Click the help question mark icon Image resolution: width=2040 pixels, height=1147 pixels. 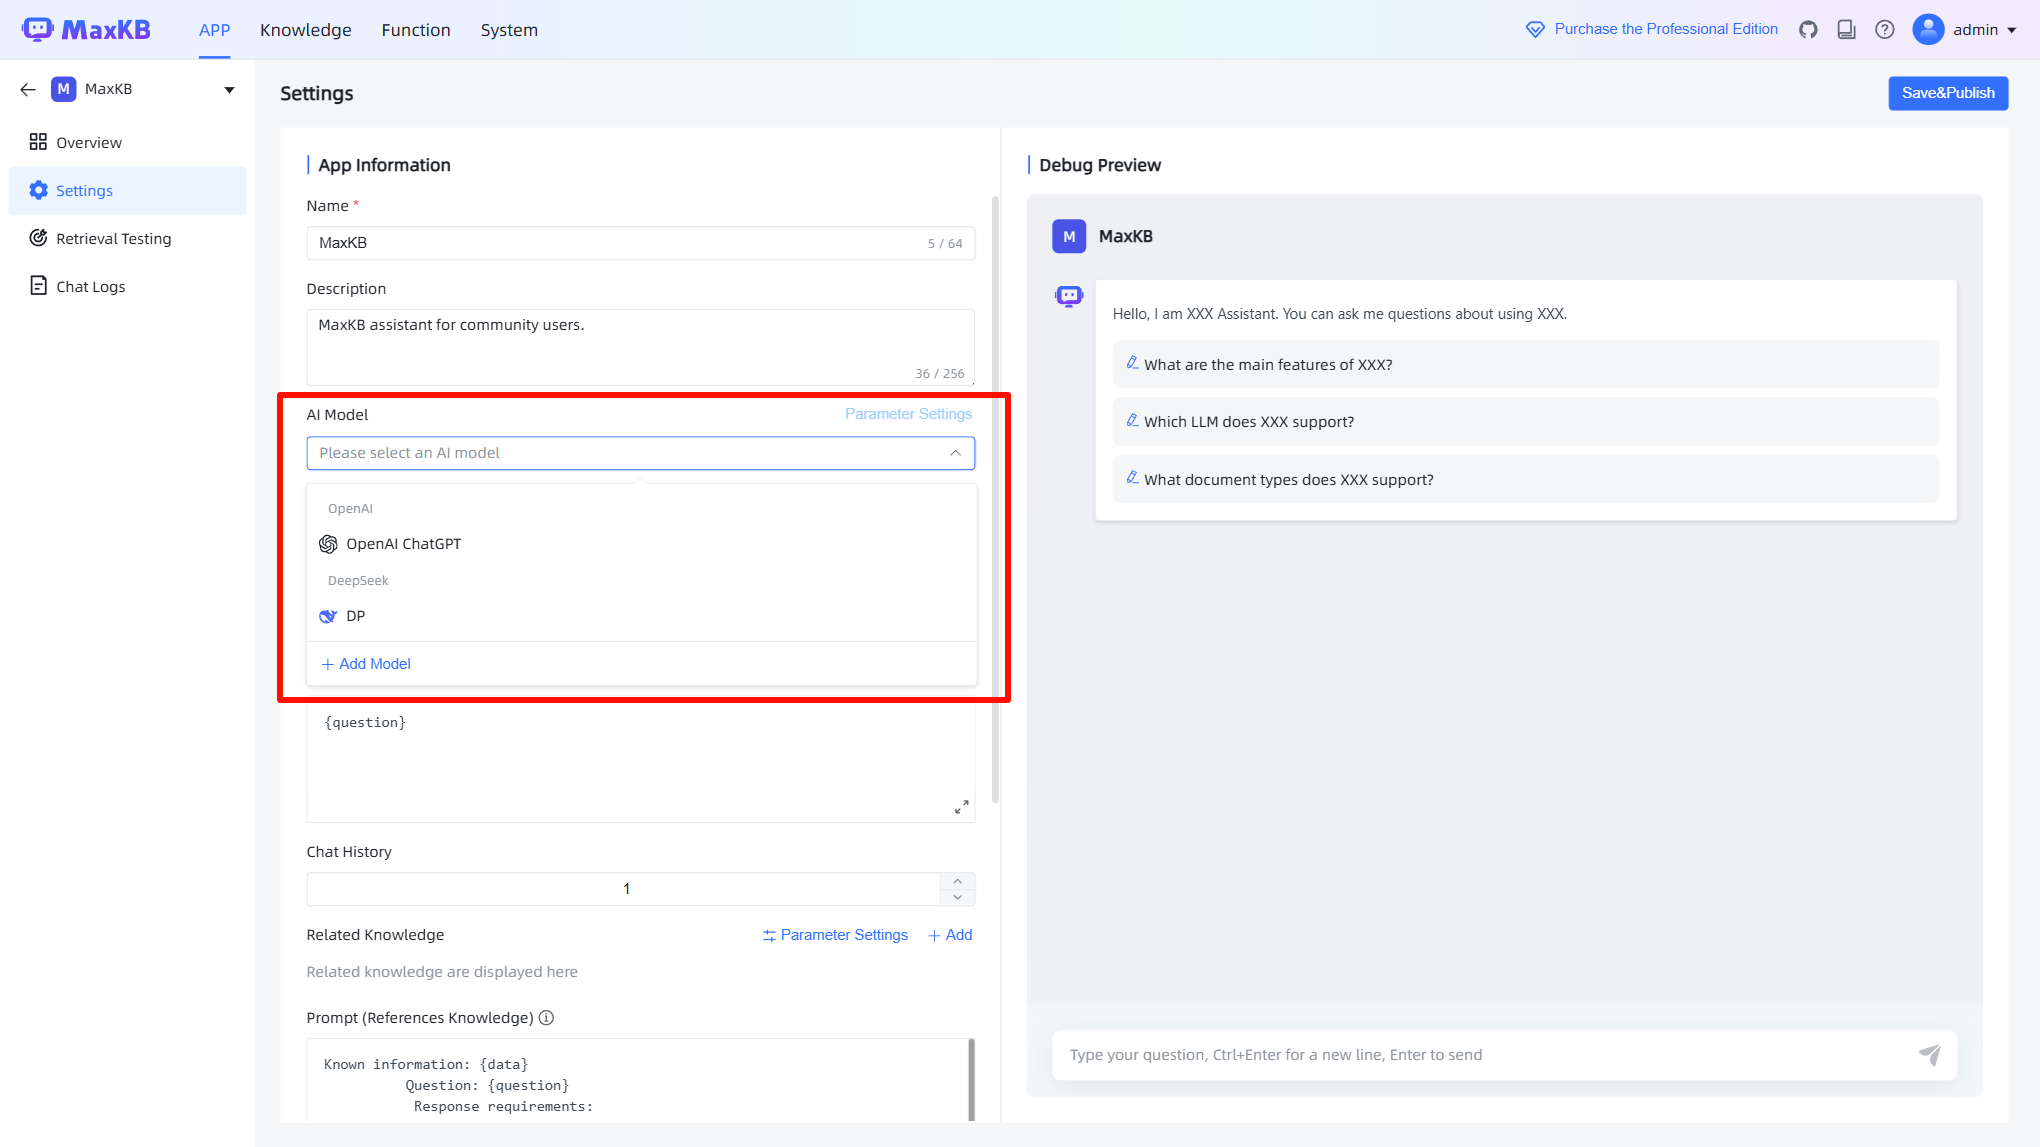[x=1885, y=30]
